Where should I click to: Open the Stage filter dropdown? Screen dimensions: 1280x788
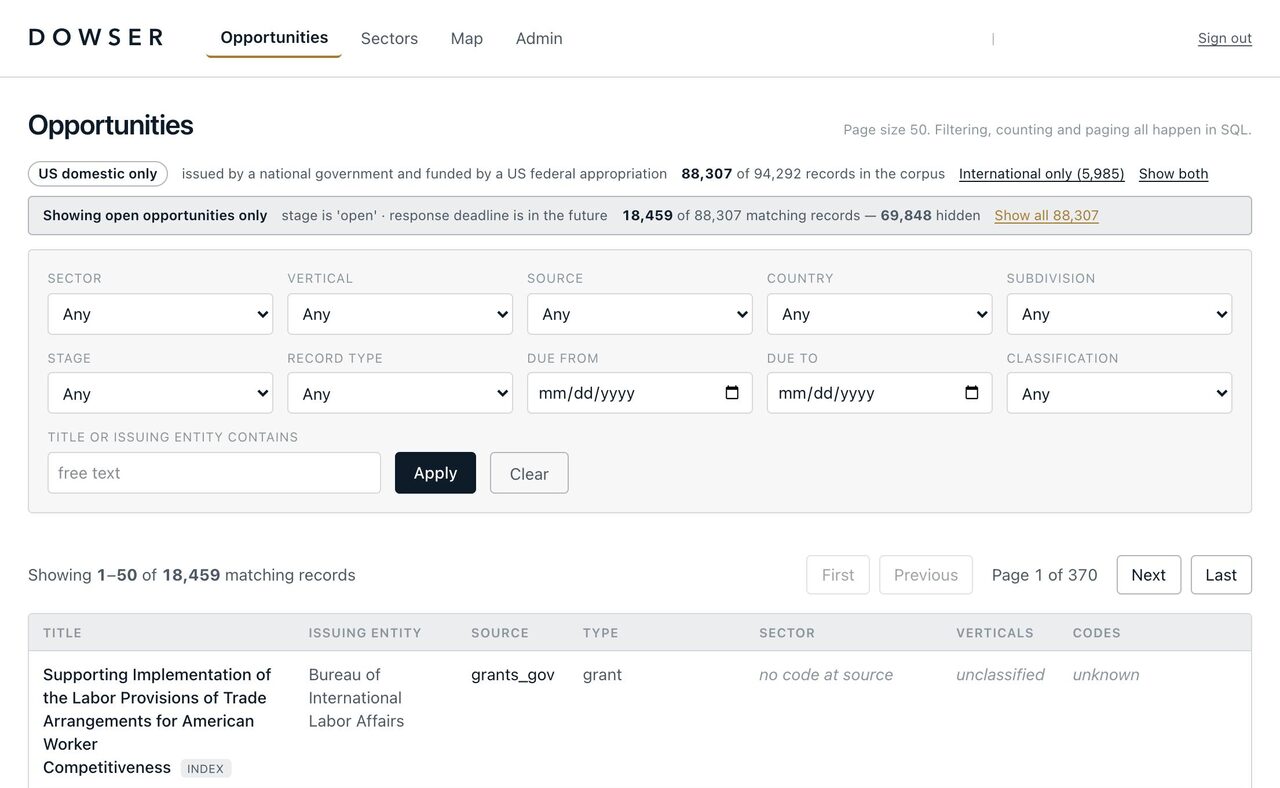tap(160, 393)
